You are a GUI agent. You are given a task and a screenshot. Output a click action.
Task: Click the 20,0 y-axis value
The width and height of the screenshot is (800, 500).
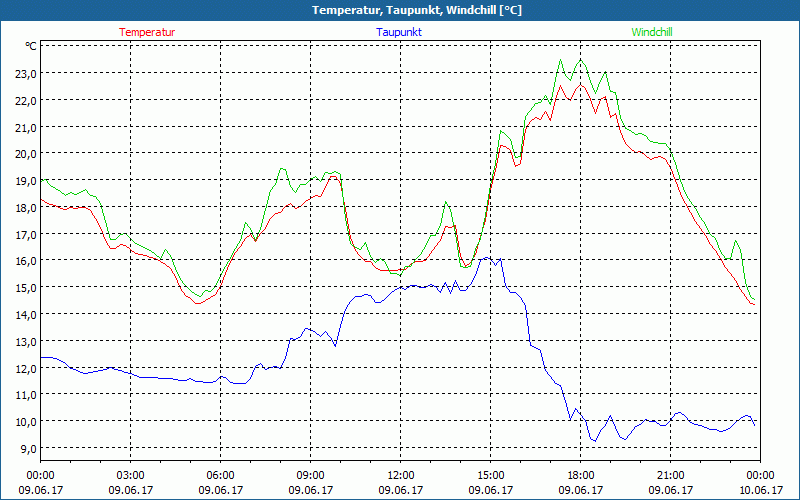25,154
